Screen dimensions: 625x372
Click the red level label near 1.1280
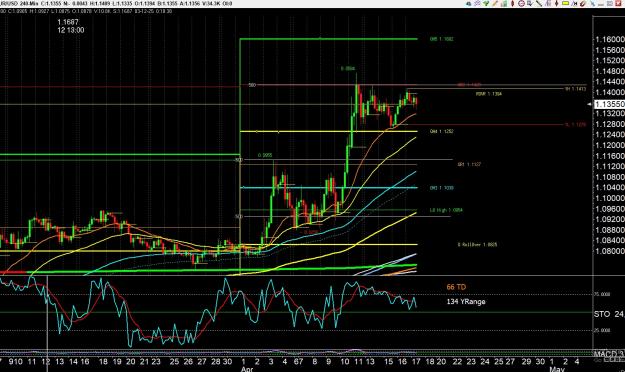click(x=576, y=124)
